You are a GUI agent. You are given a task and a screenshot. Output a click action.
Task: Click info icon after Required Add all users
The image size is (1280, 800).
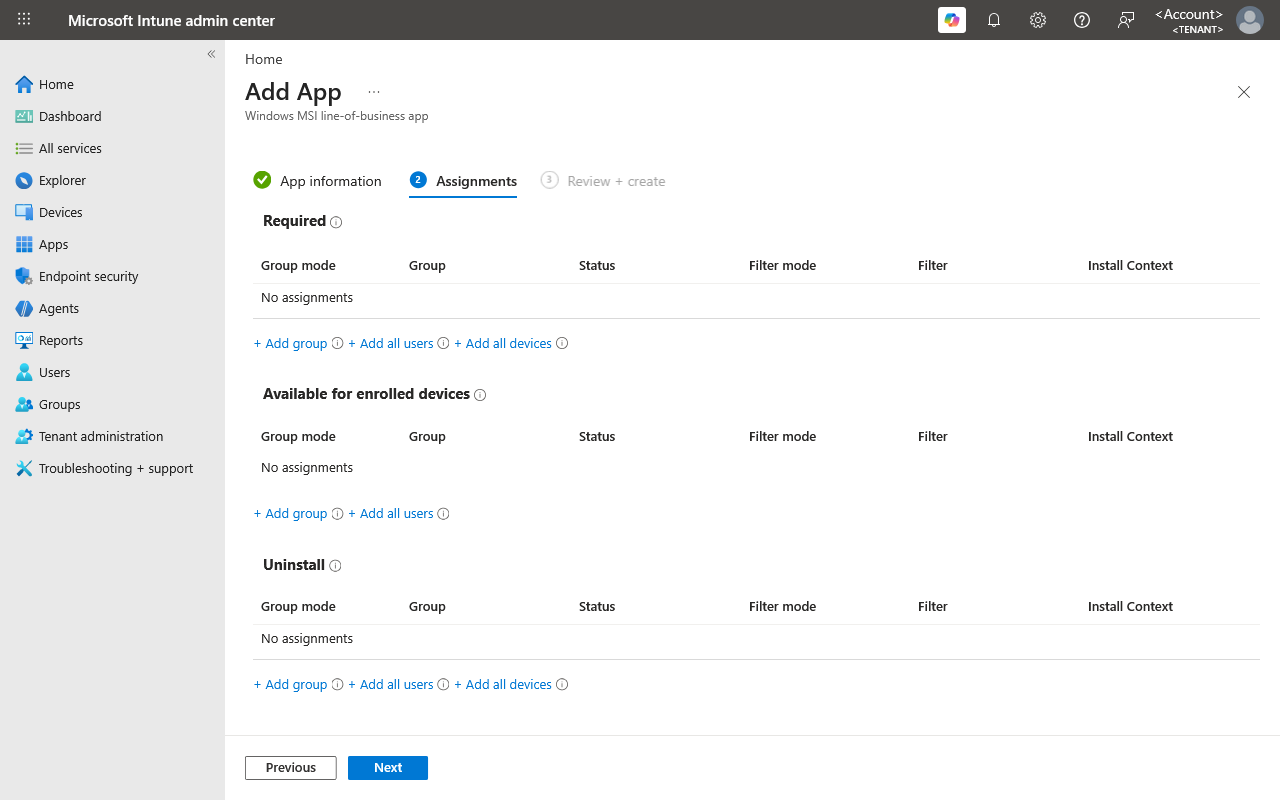pyautogui.click(x=443, y=343)
